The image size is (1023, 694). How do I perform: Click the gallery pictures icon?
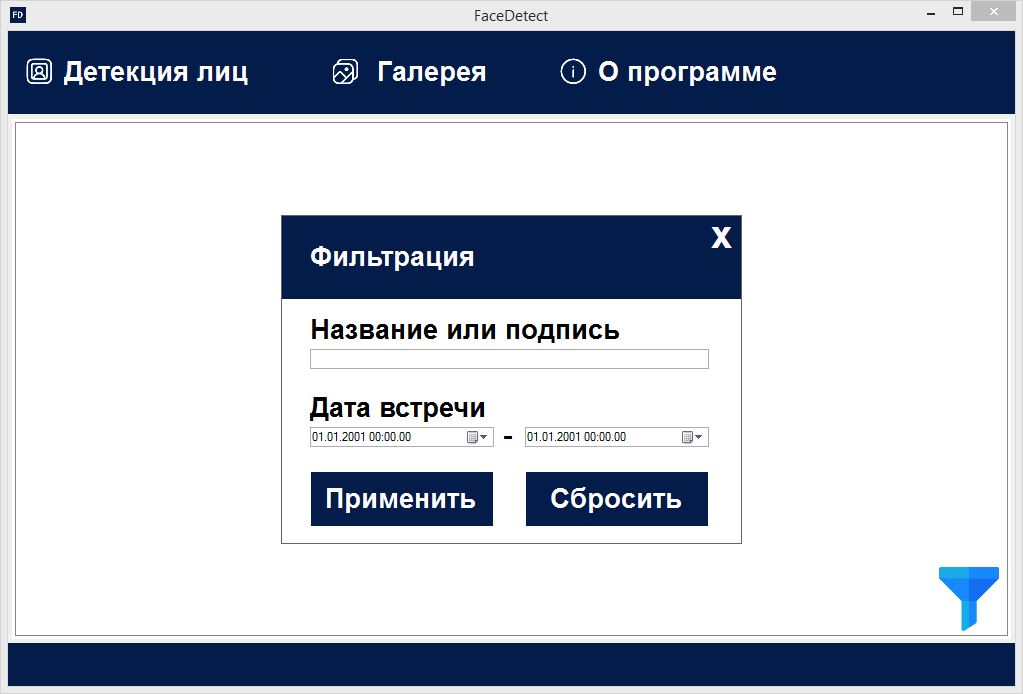(345, 72)
